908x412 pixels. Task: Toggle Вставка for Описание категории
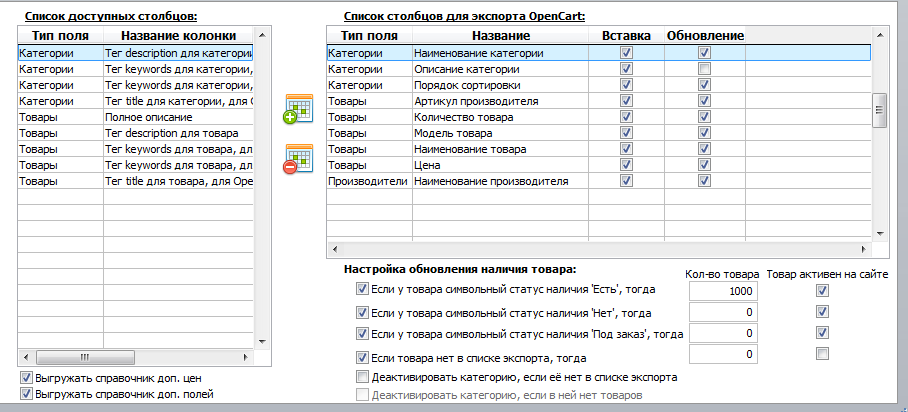(x=626, y=69)
